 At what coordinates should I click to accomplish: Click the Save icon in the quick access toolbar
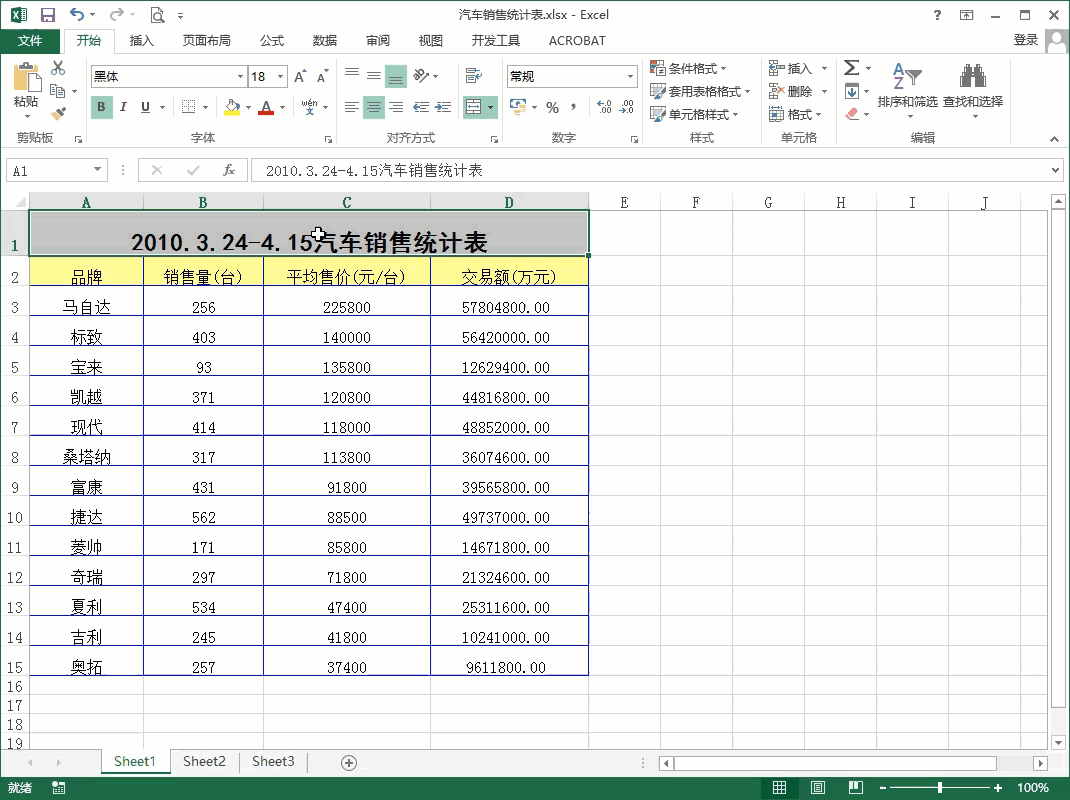48,15
